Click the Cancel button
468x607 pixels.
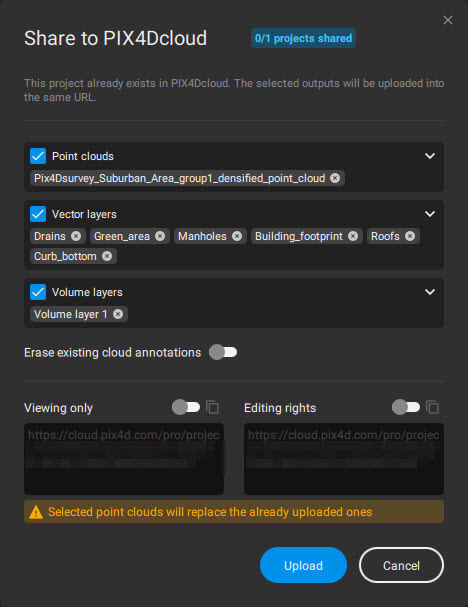[401, 565]
